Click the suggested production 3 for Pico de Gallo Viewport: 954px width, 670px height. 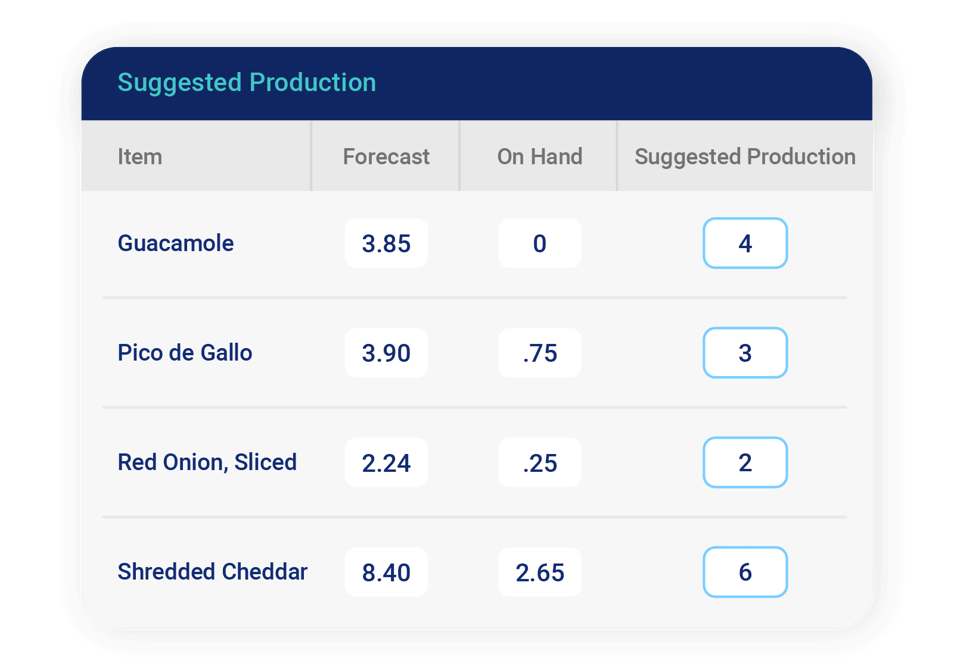click(x=745, y=352)
